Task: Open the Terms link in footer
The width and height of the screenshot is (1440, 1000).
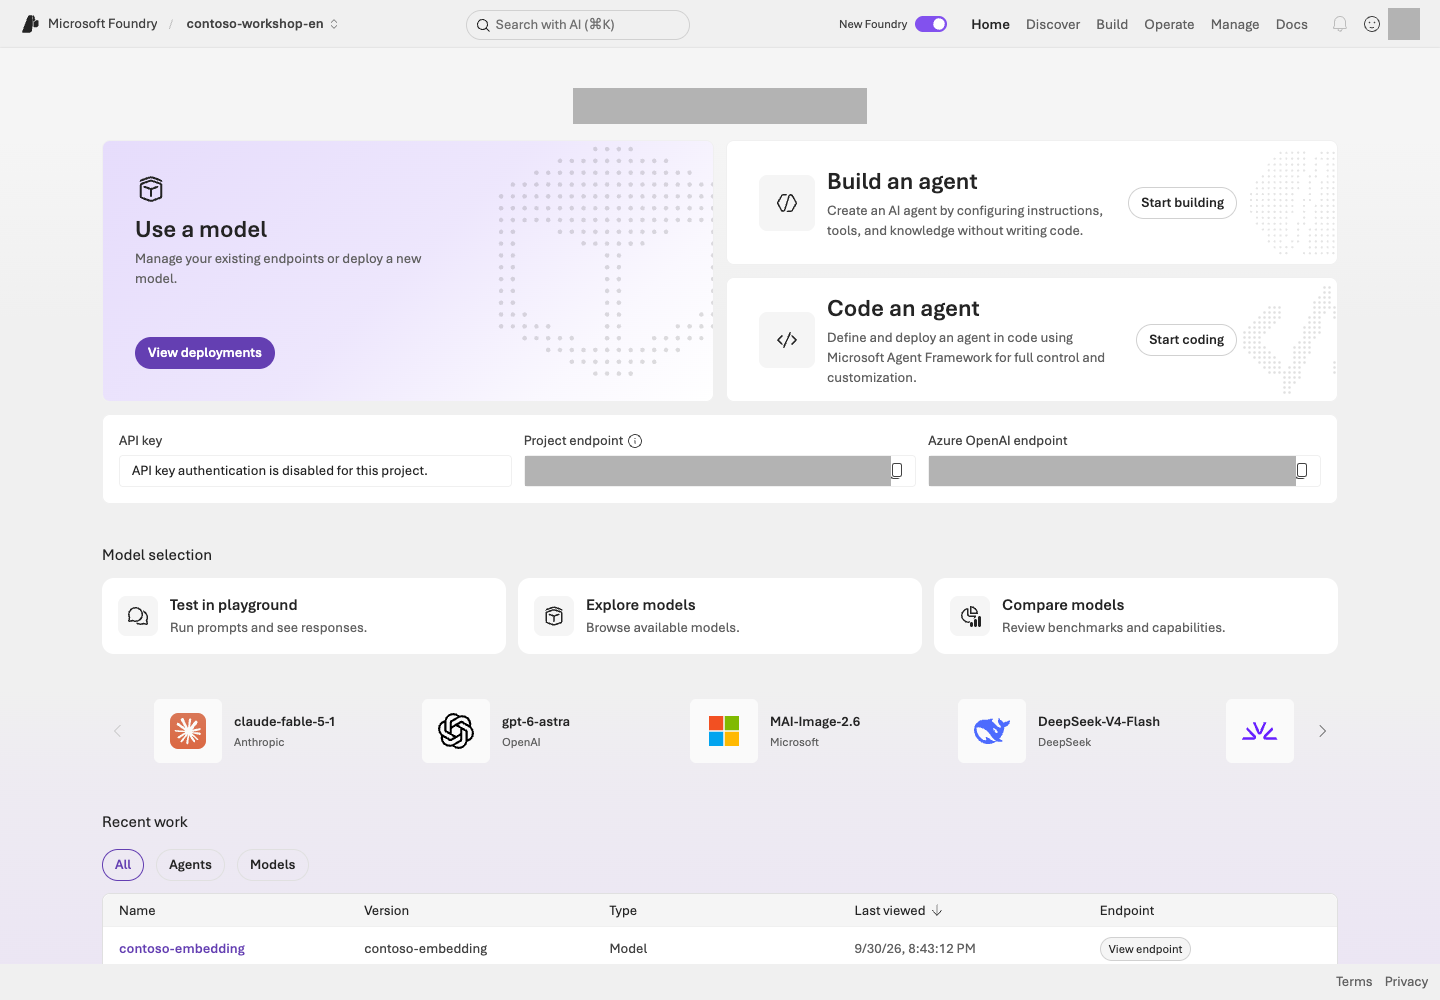Action: [x=1354, y=982]
